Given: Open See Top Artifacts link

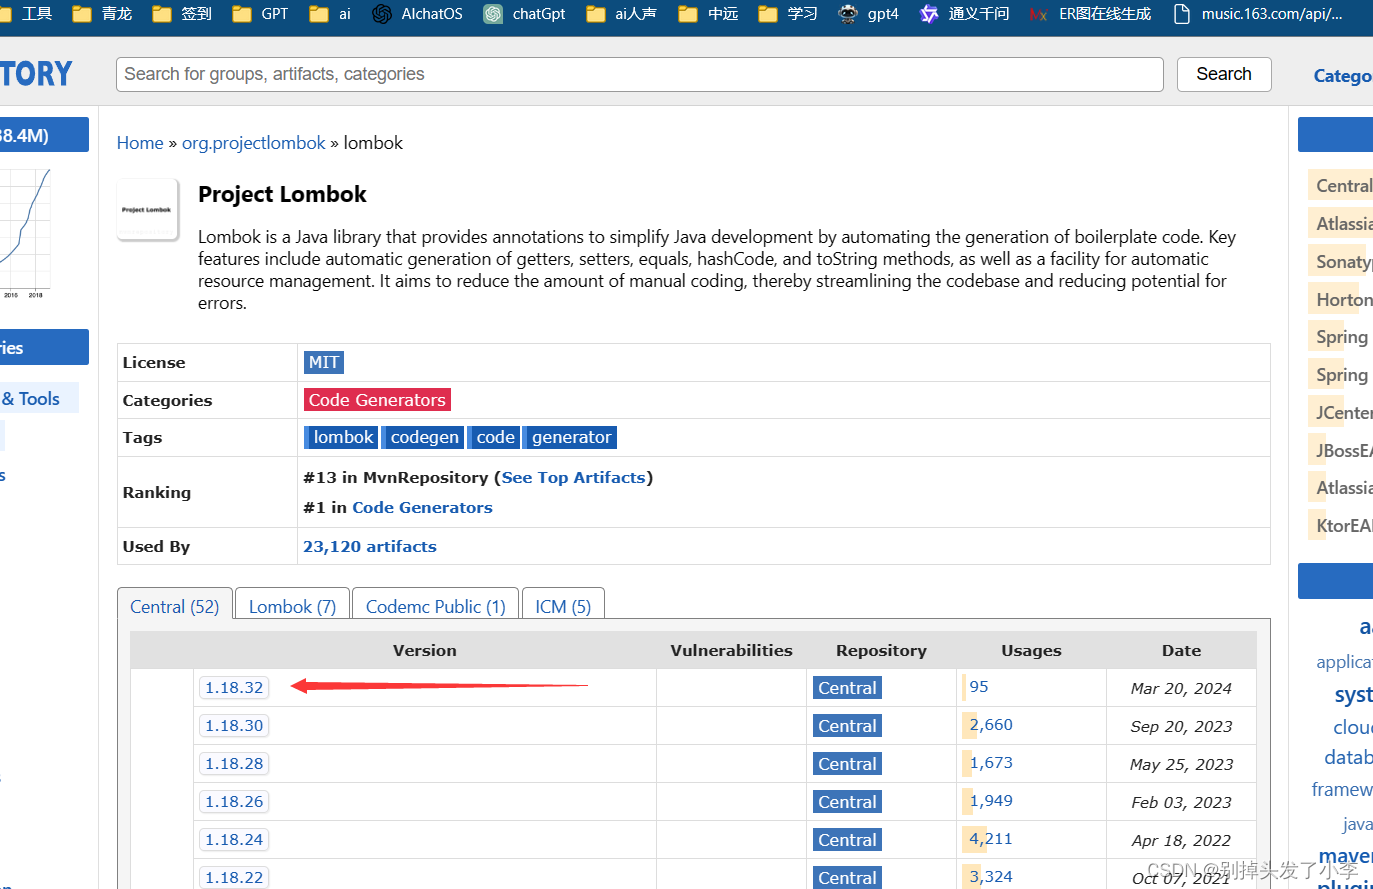Looking at the screenshot, I should 574,478.
